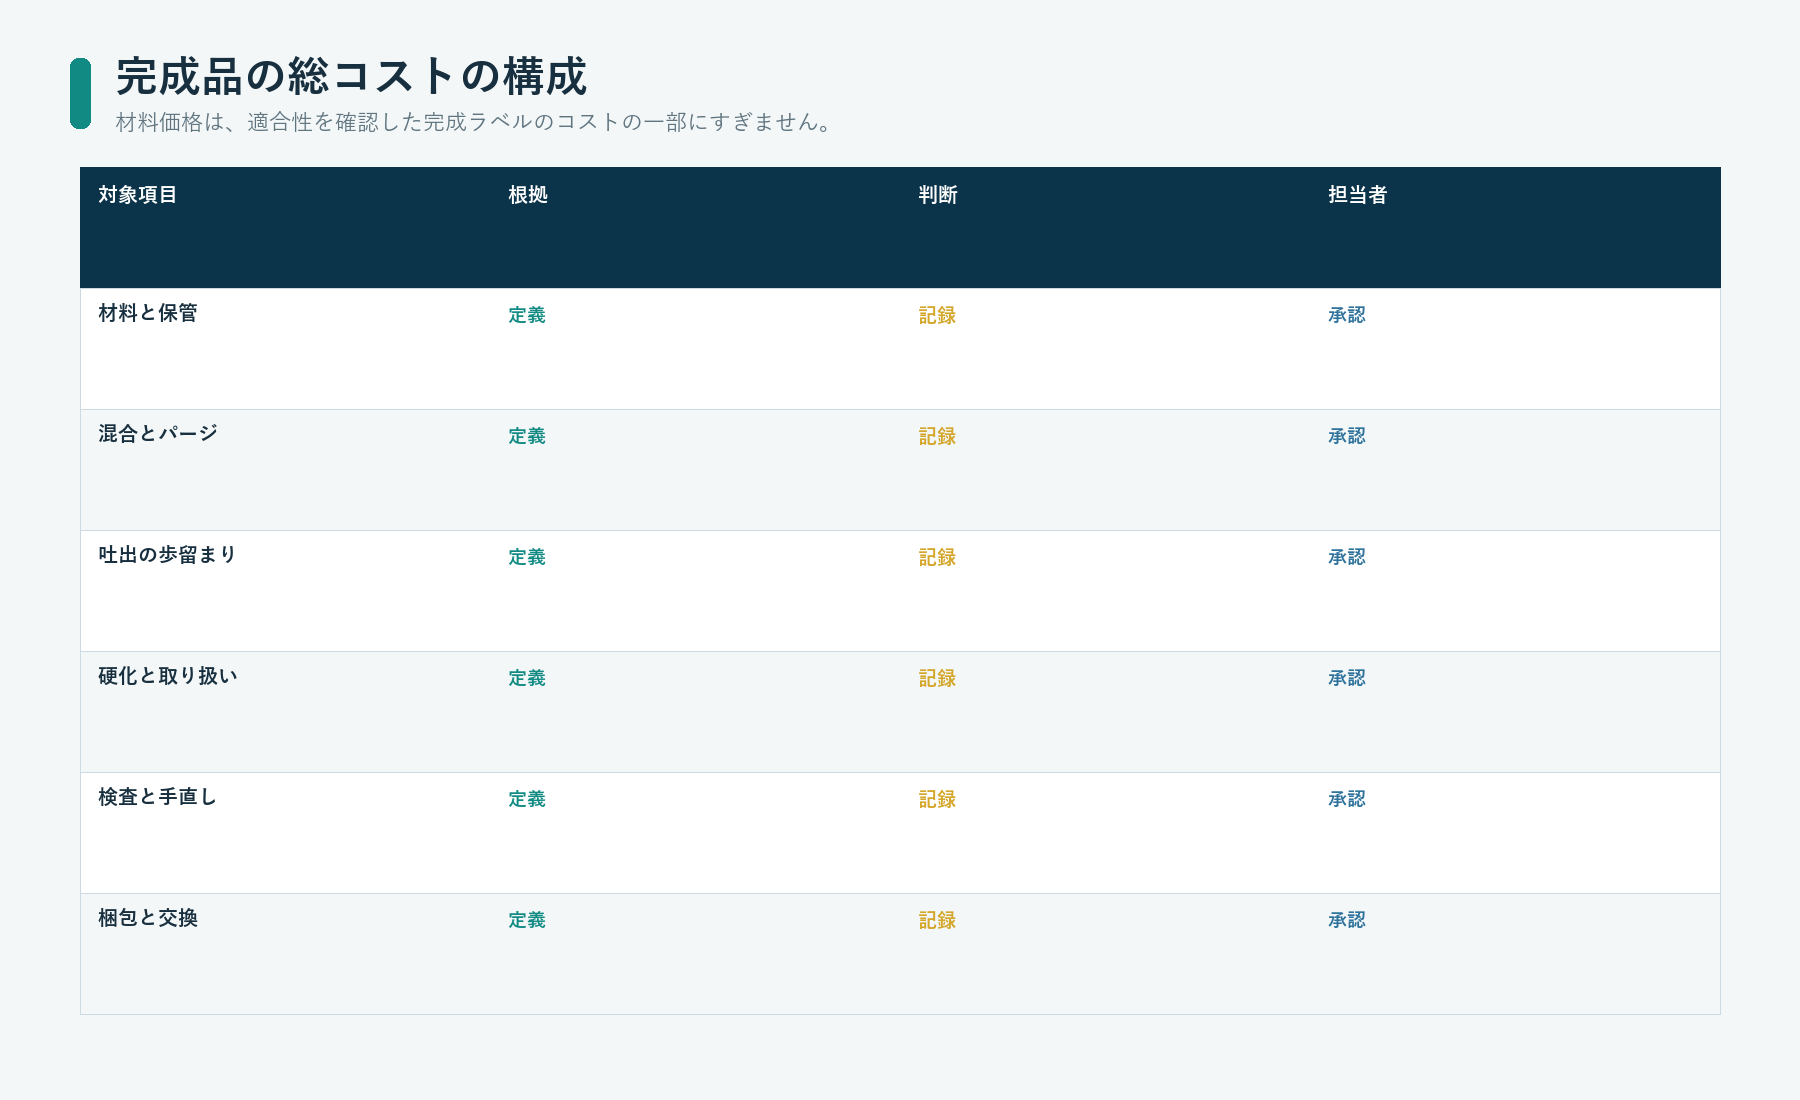Click 記録 in the 吐出の歩留まり row
This screenshot has width=1800, height=1100.
click(937, 557)
